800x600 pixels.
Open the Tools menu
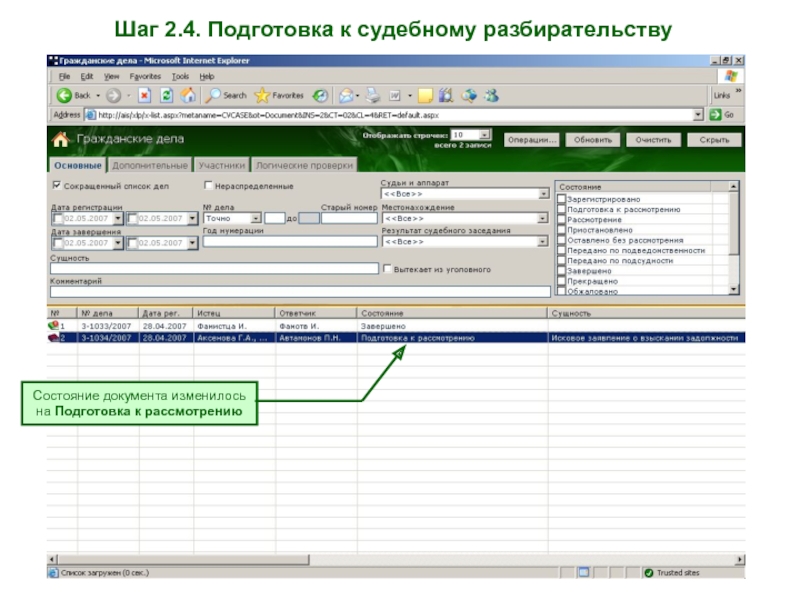180,77
